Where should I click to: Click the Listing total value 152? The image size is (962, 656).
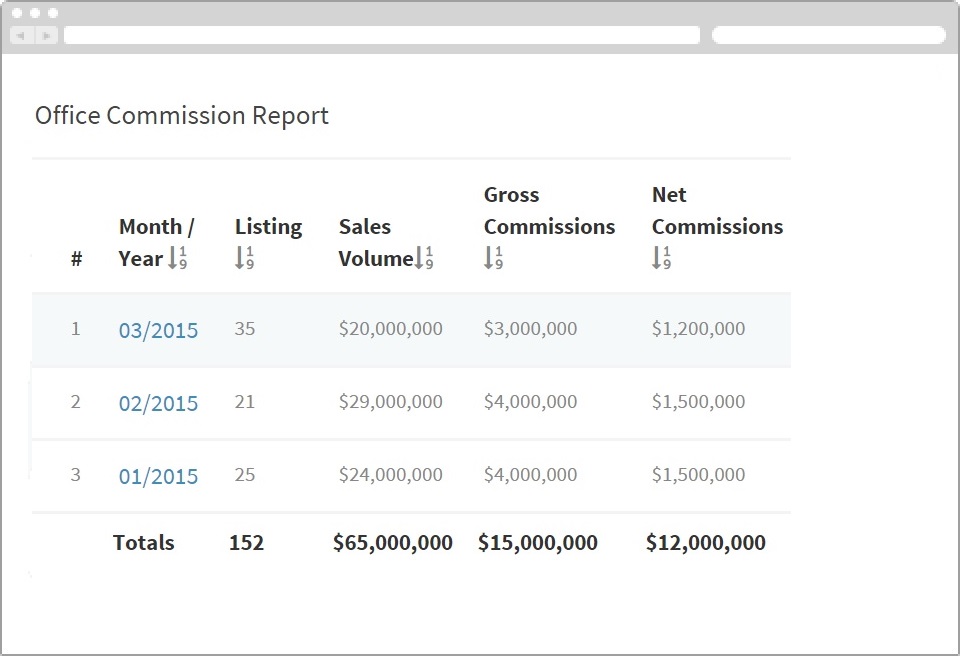[x=246, y=543]
